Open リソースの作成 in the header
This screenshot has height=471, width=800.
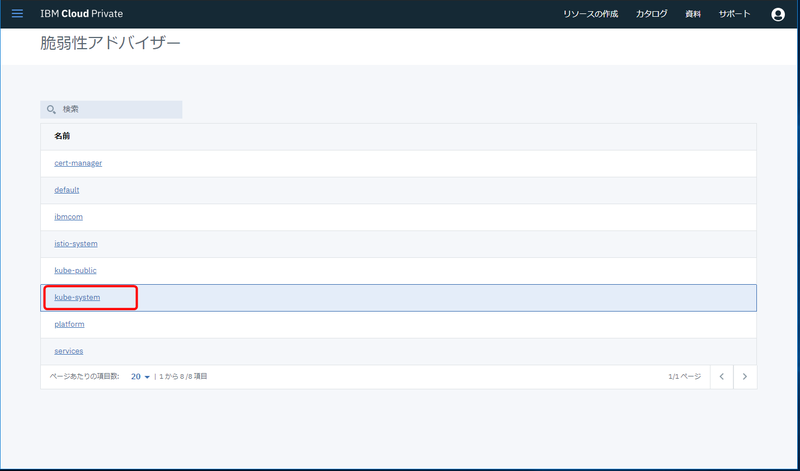(x=590, y=14)
